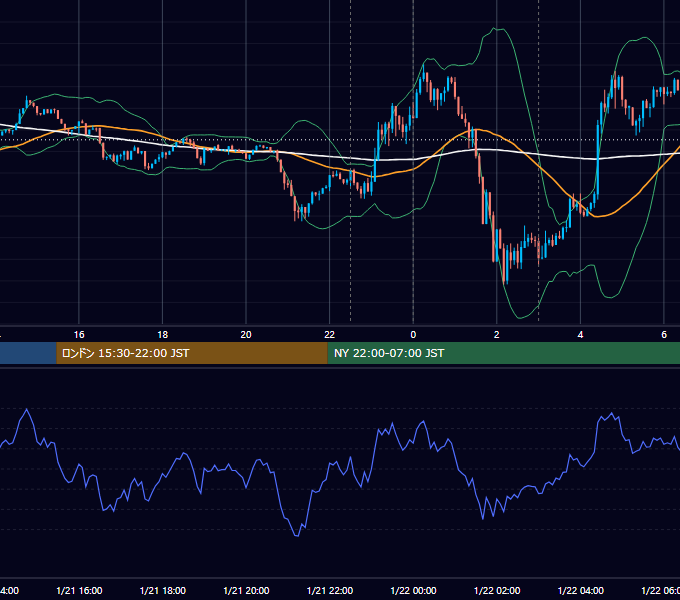Click the 1/22 04:00 date label
The image size is (680, 600).
tap(581, 591)
